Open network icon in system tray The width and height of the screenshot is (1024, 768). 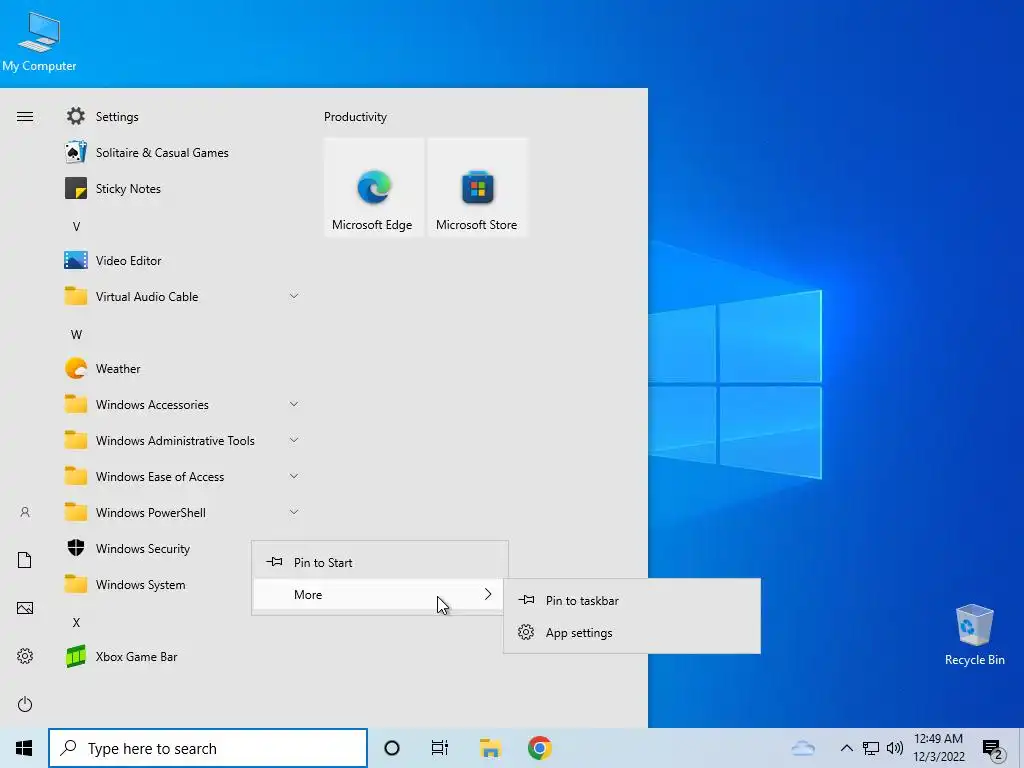(871, 748)
